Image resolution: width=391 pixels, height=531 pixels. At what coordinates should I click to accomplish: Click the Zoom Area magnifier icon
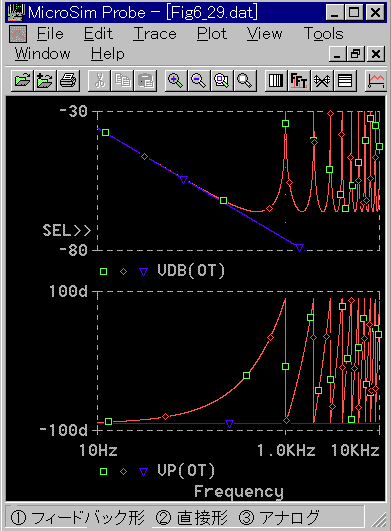(222, 81)
